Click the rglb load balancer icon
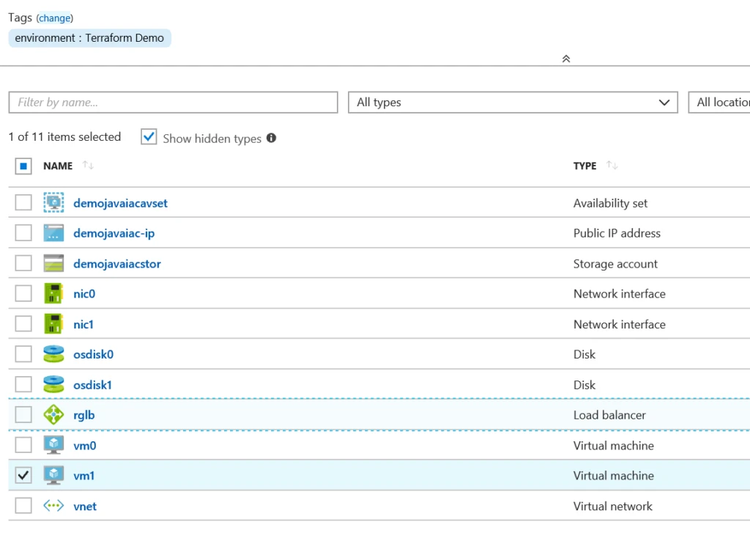750x541 pixels. coord(54,415)
